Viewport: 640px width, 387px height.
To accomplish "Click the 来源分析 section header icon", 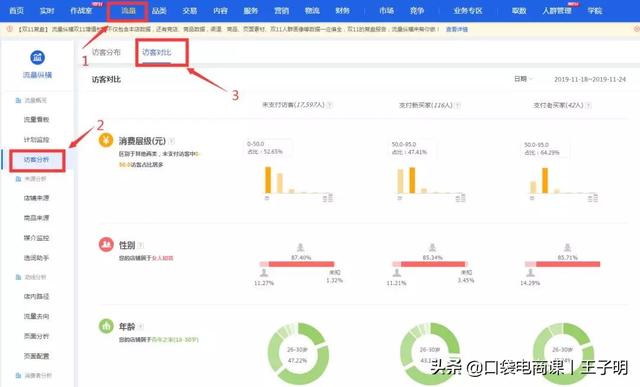I will click(18, 179).
